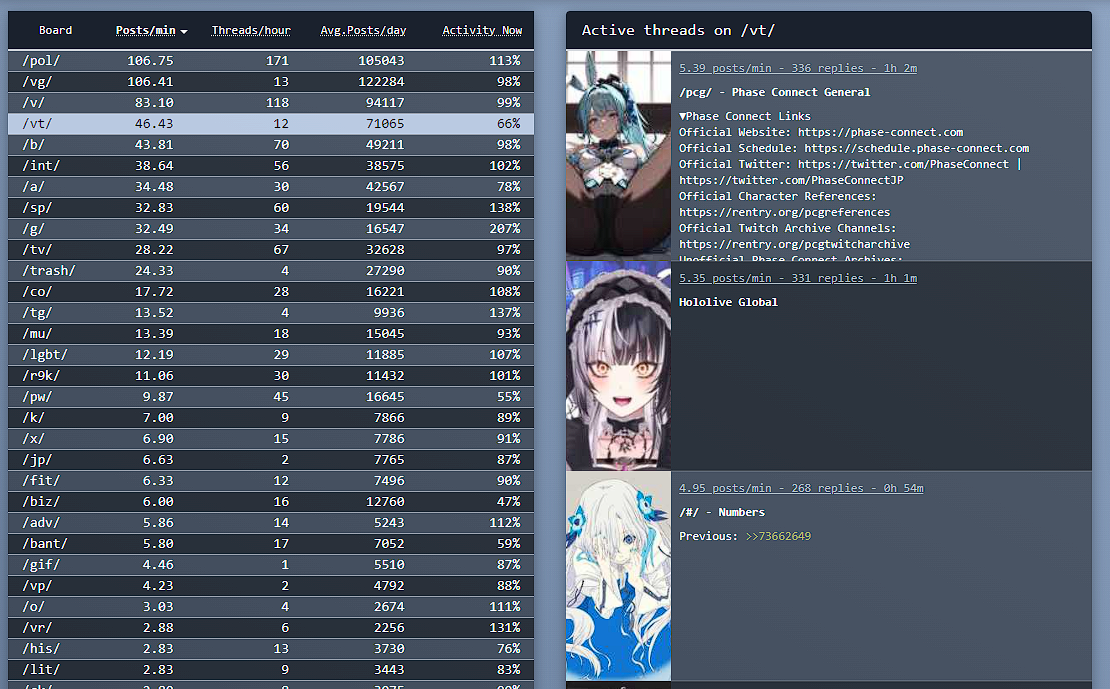The height and width of the screenshot is (689, 1110).
Task: Pick the /x/ board row
Action: coord(271,439)
